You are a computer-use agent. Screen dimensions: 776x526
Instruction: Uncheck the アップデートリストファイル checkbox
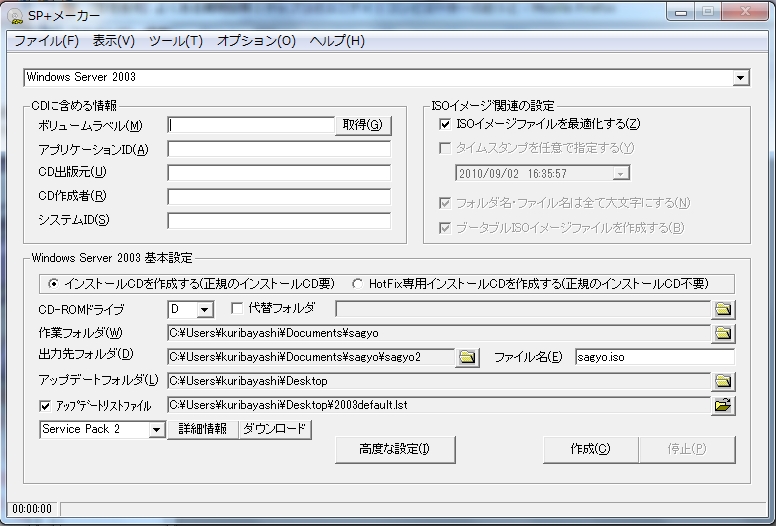click(45, 406)
